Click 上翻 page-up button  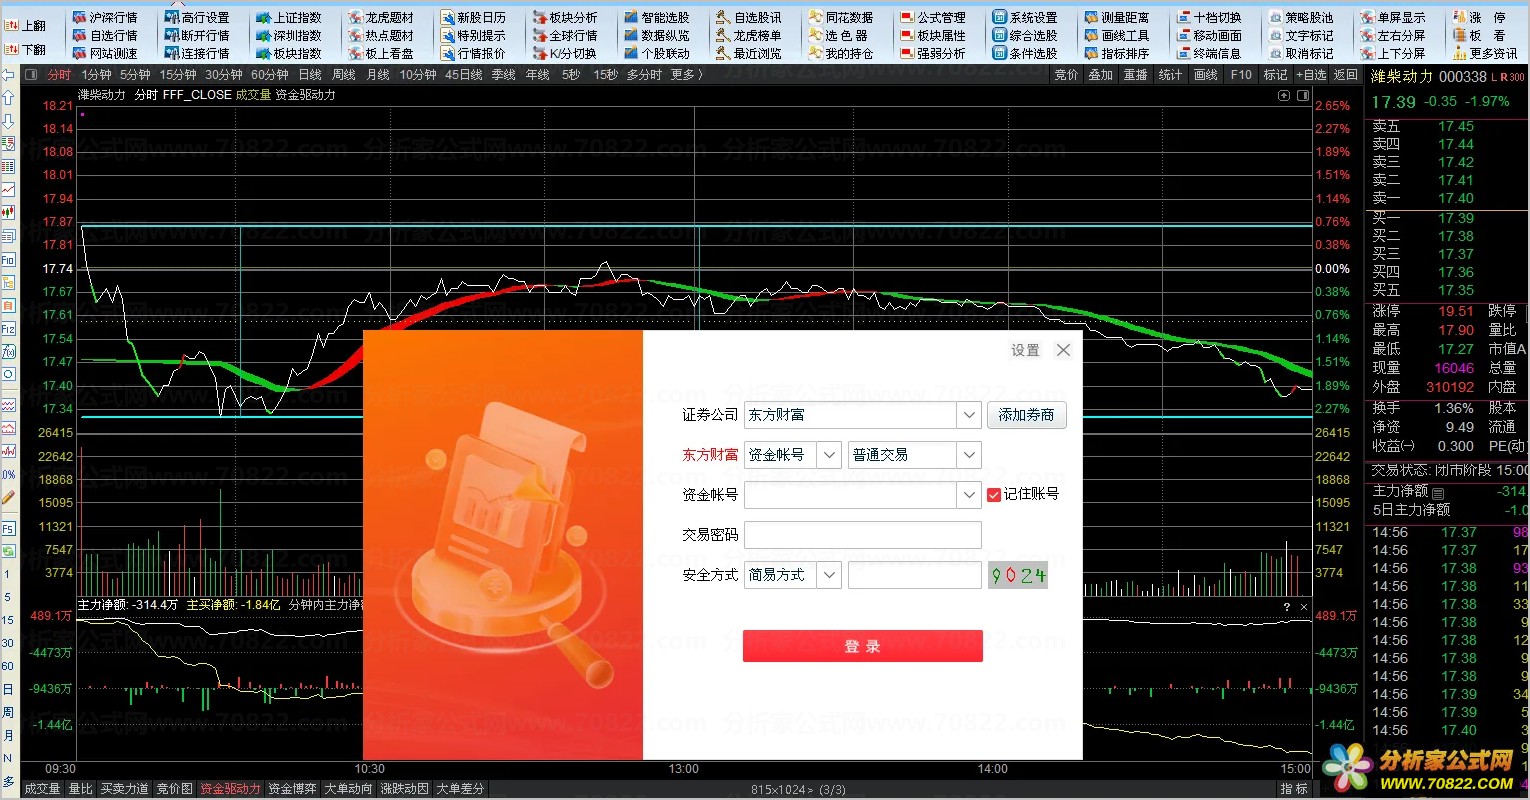[x=25, y=25]
